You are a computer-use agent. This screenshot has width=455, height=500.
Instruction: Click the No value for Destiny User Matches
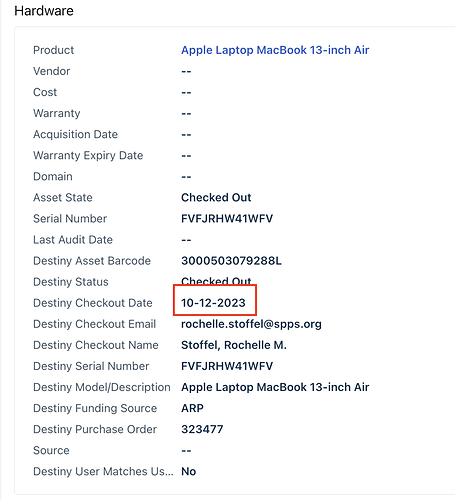point(189,471)
